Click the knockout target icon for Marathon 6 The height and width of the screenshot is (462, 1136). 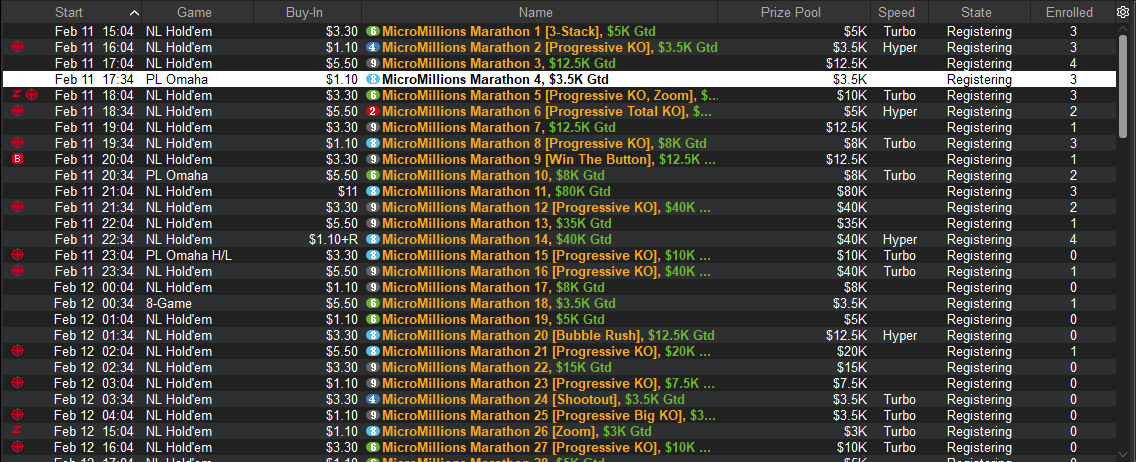(18, 111)
